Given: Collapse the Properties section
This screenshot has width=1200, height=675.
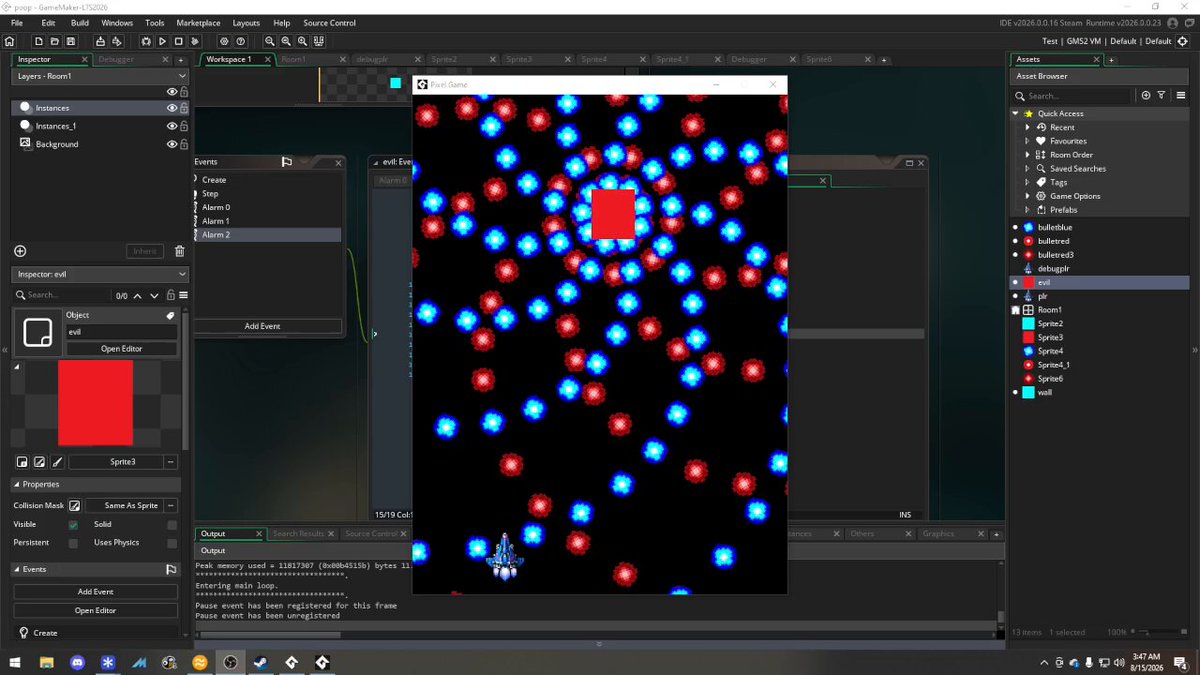Looking at the screenshot, I should [16, 484].
